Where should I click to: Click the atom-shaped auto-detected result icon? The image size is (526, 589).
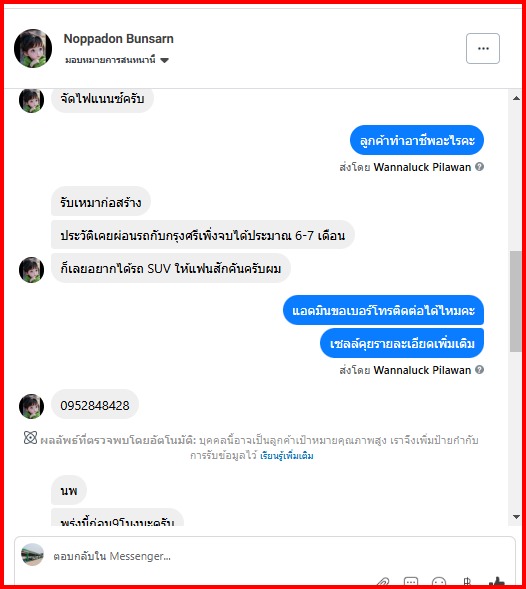coord(30,438)
